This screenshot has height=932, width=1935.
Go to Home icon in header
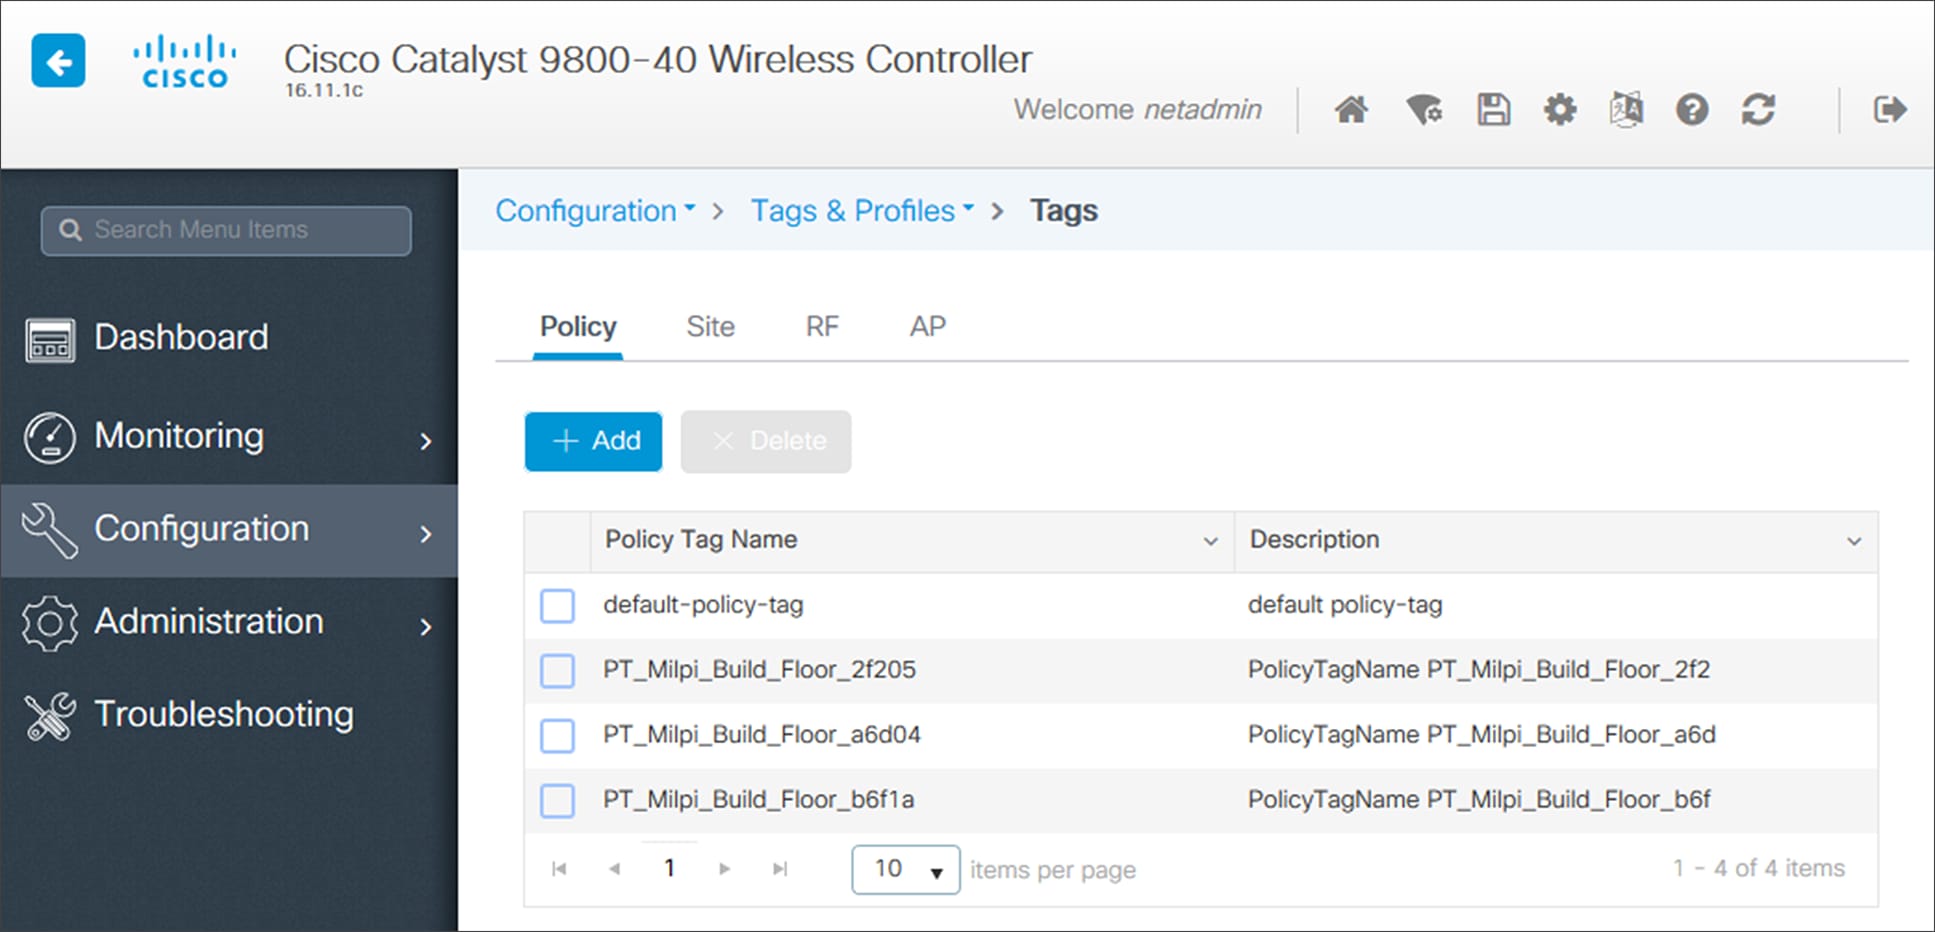coord(1351,109)
